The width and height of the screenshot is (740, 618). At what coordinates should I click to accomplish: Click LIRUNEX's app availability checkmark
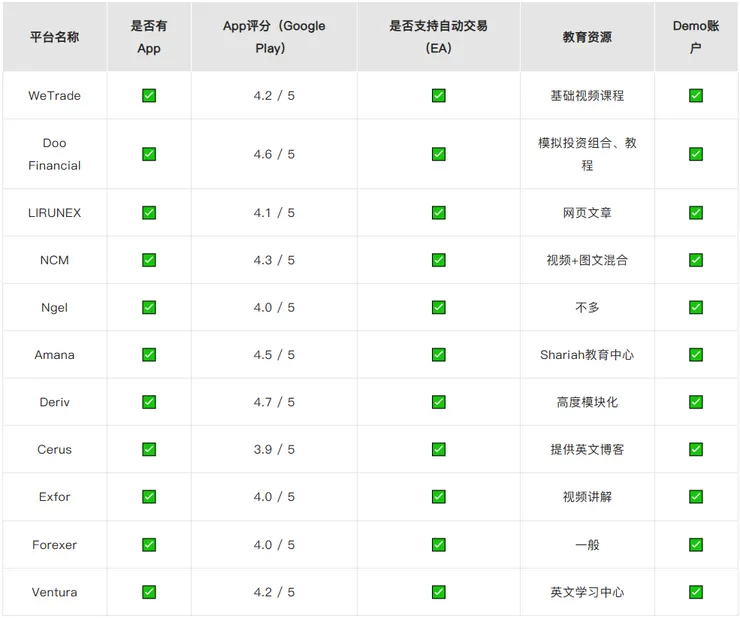point(149,212)
